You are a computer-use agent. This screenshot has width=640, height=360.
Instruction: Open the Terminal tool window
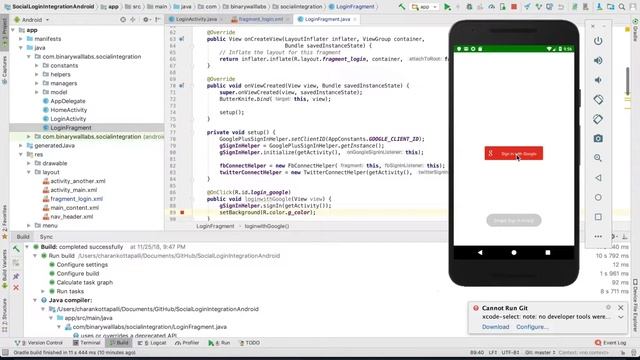[87, 343]
